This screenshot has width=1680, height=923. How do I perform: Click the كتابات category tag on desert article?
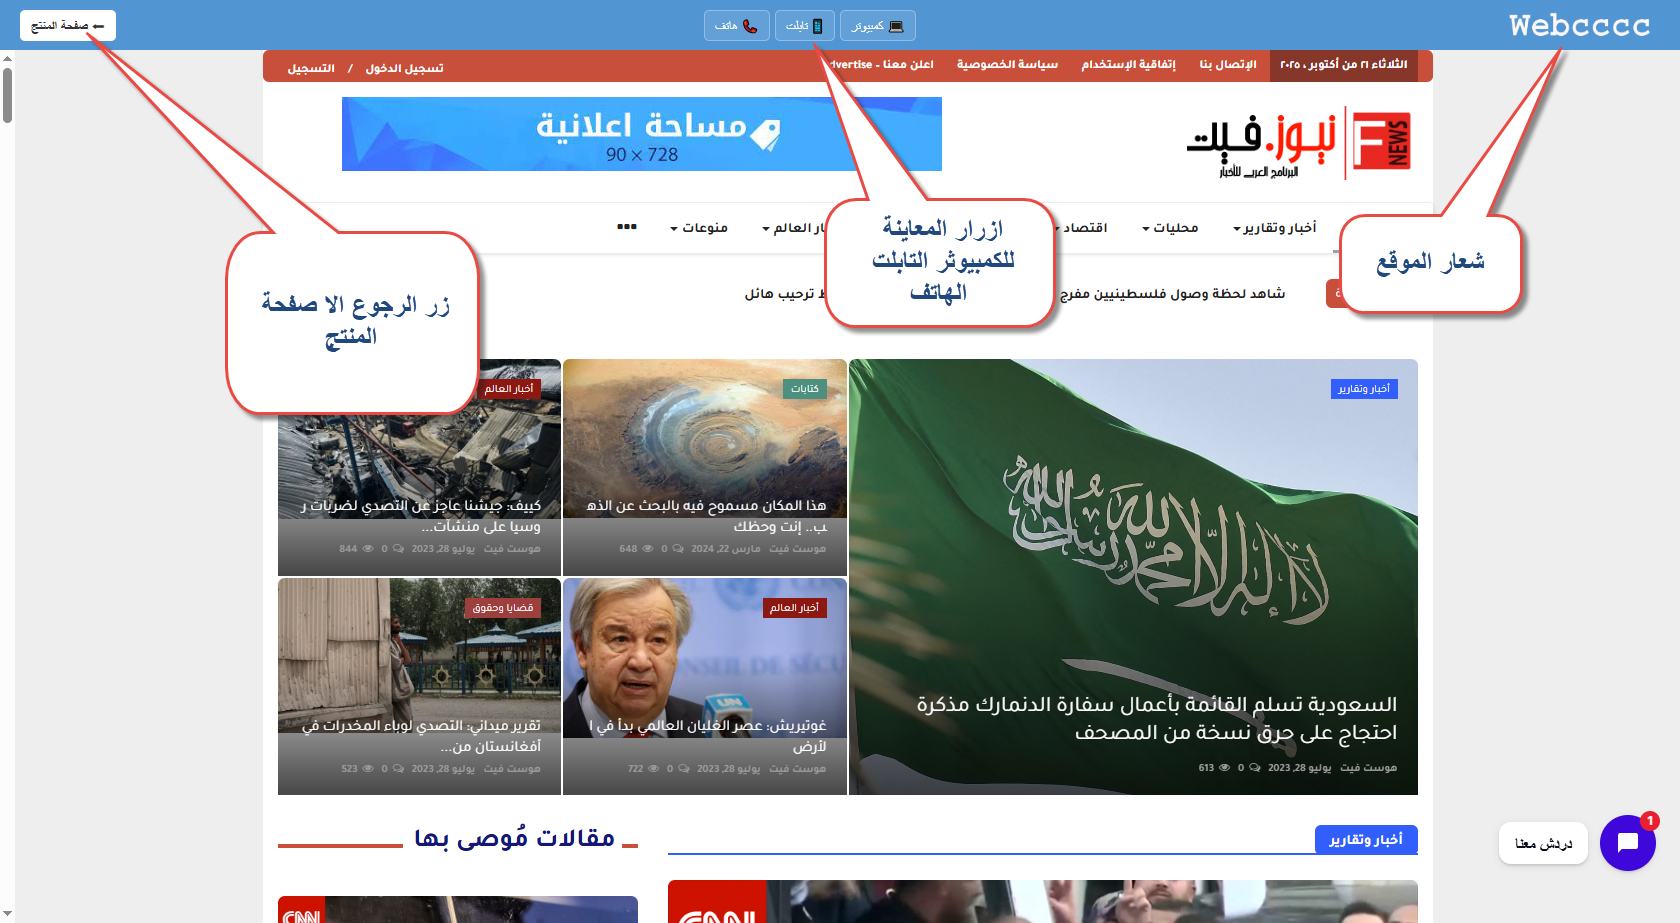(804, 389)
